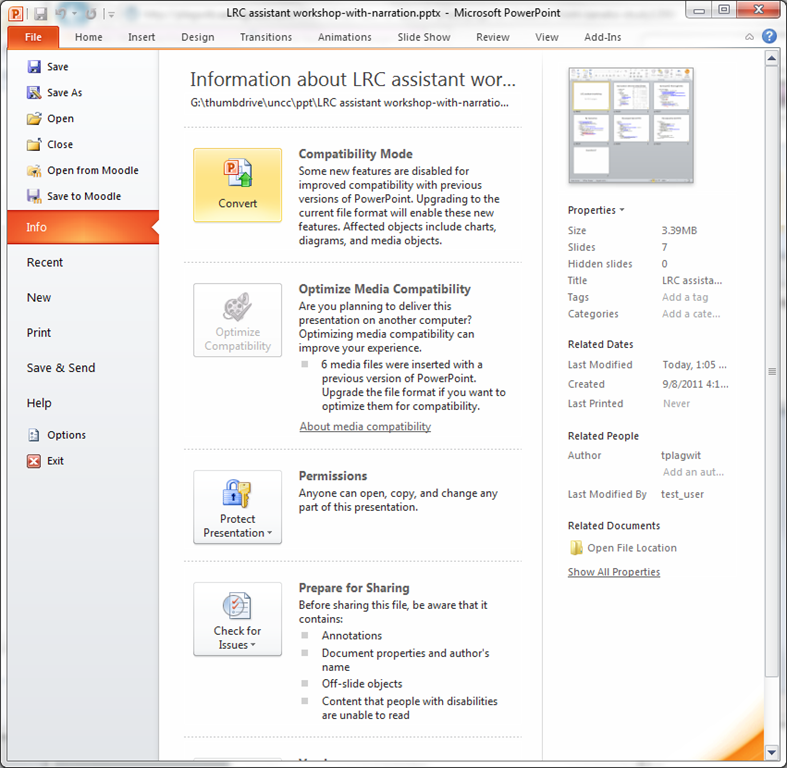Click the Help question mark icon
The height and width of the screenshot is (768, 787).
coord(769,37)
